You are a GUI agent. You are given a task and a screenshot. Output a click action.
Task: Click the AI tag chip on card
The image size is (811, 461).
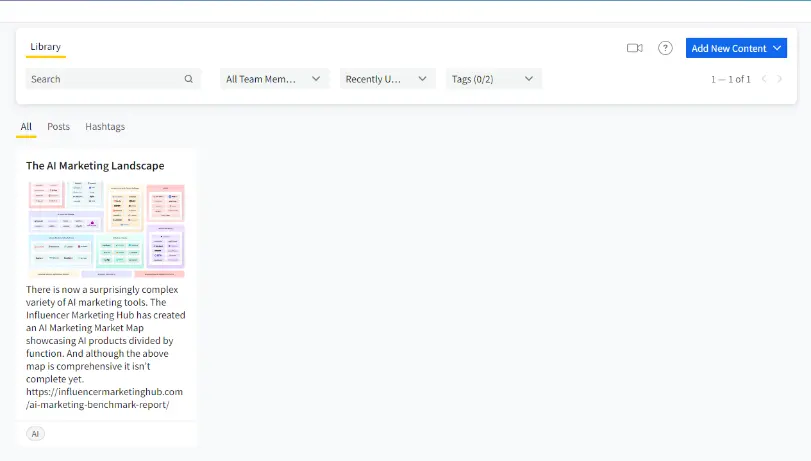click(36, 434)
